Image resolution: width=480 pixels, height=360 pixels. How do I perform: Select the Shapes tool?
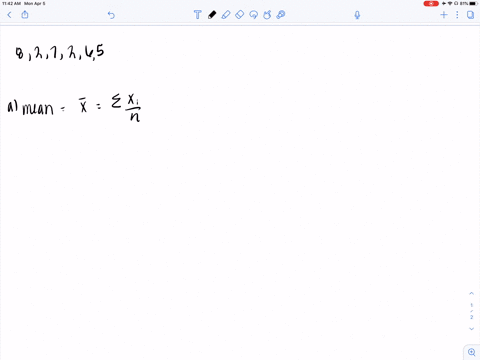pyautogui.click(x=267, y=15)
